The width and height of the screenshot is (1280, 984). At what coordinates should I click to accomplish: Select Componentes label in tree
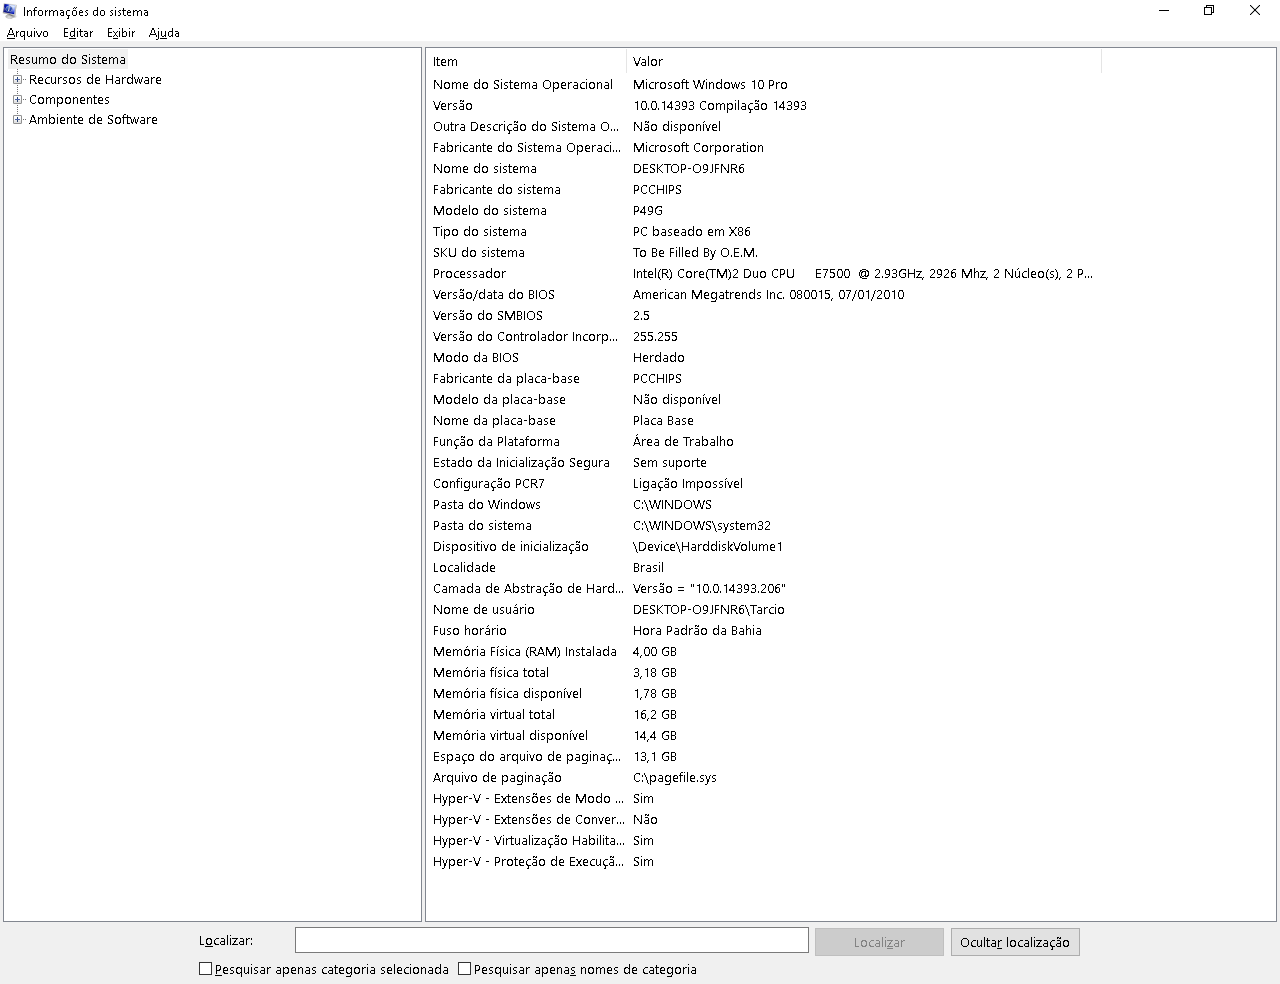(69, 100)
